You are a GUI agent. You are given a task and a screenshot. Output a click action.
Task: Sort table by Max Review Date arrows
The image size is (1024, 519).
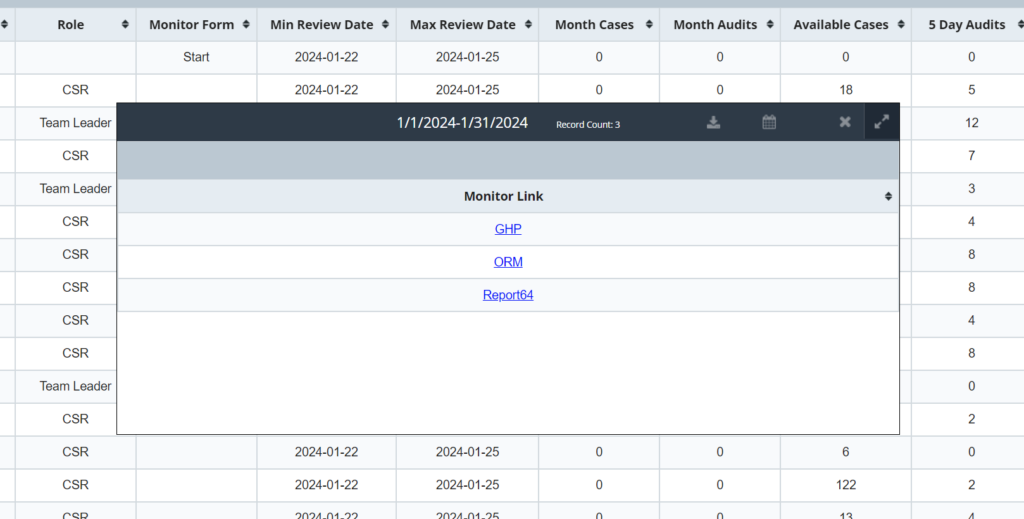(528, 25)
